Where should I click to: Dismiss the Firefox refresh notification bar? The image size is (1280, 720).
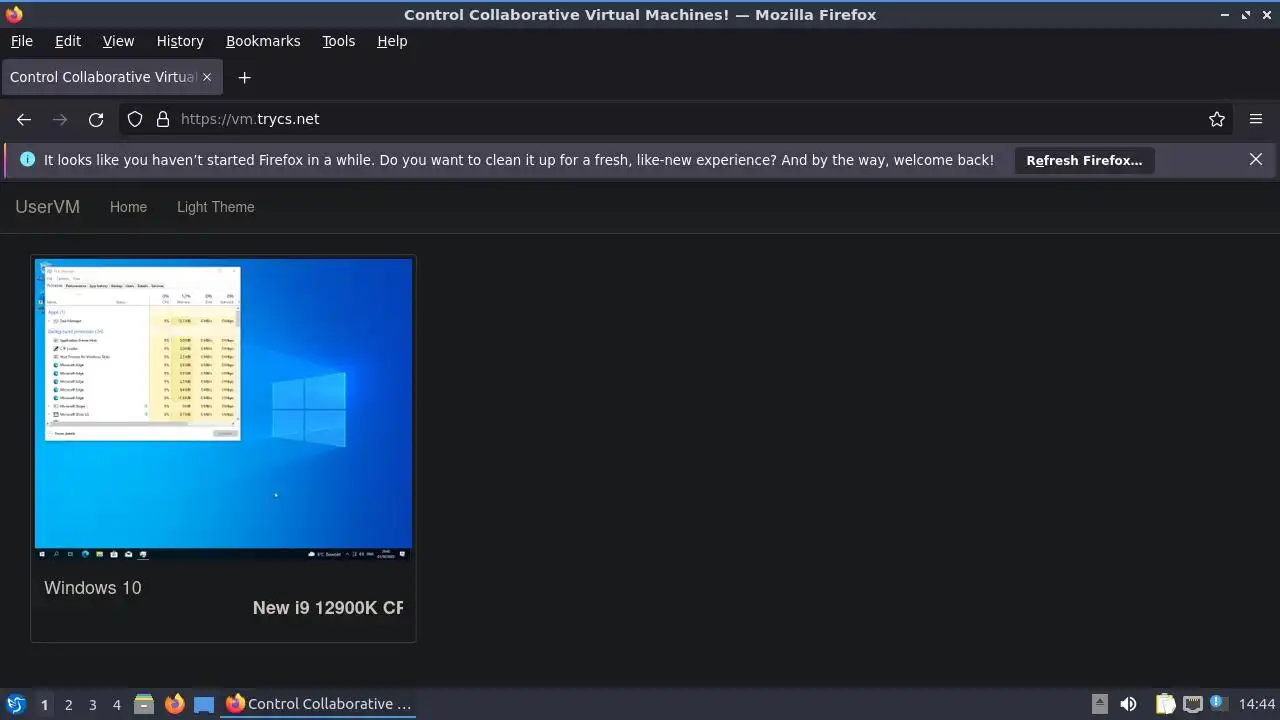coord(1256,159)
